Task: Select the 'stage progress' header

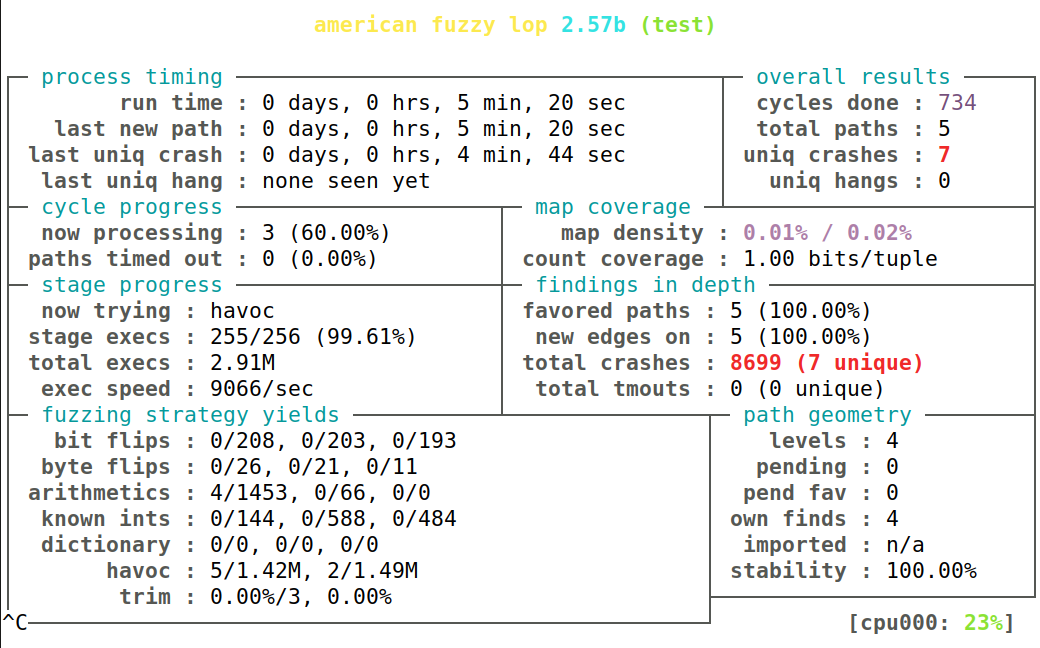Action: (132, 285)
